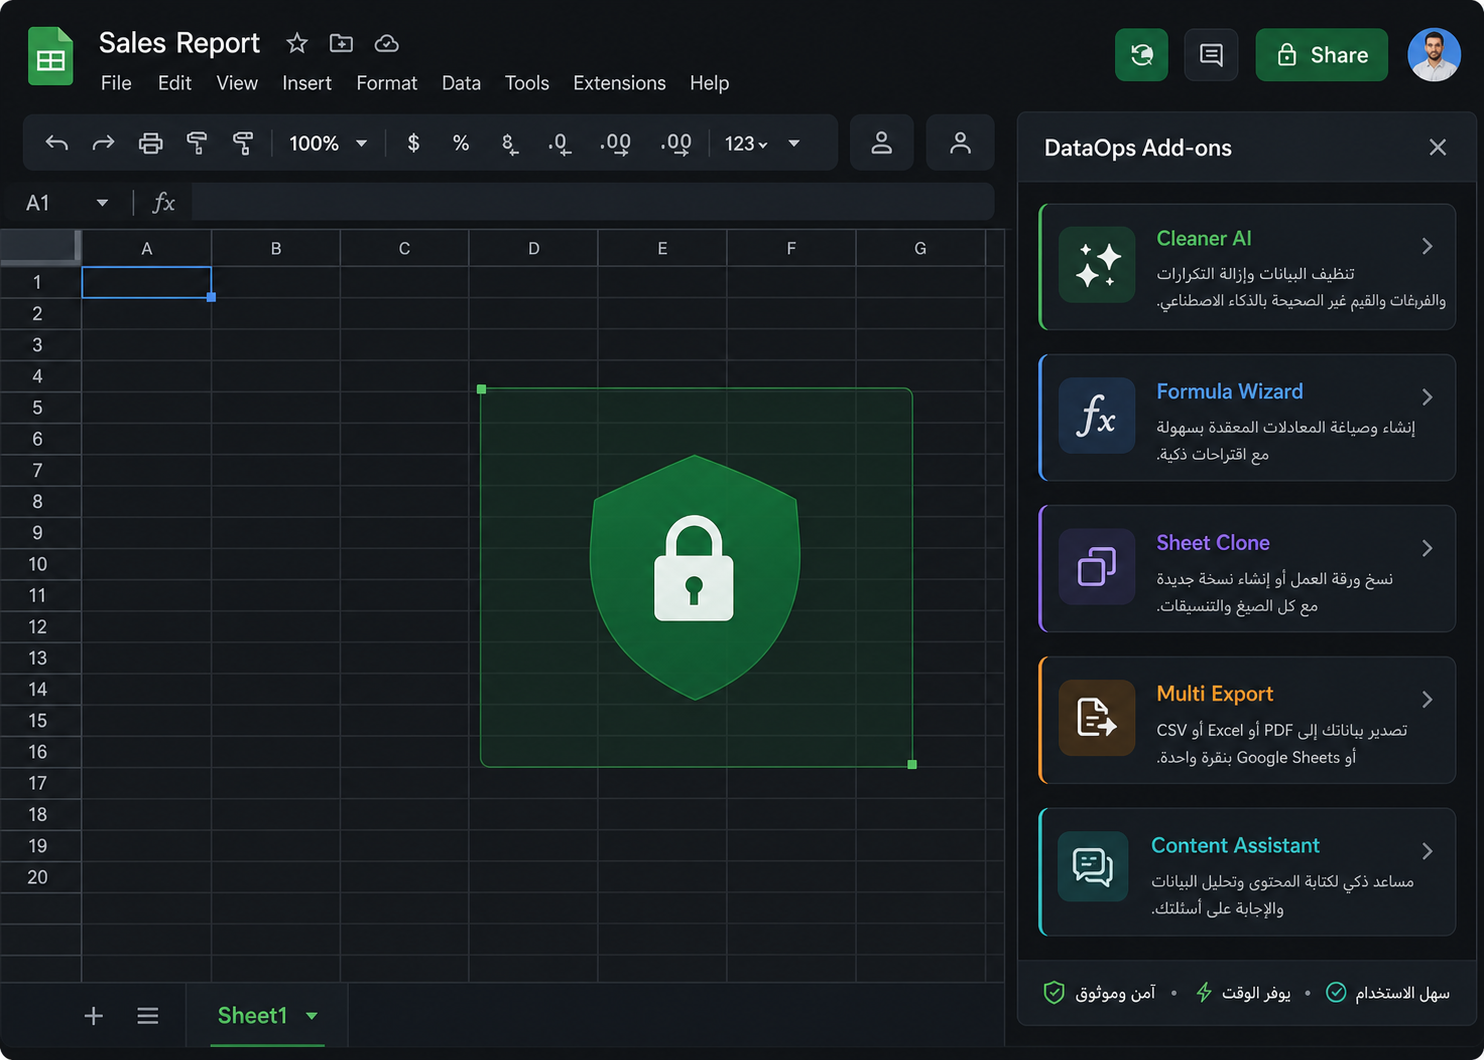Open the File menu

116,83
